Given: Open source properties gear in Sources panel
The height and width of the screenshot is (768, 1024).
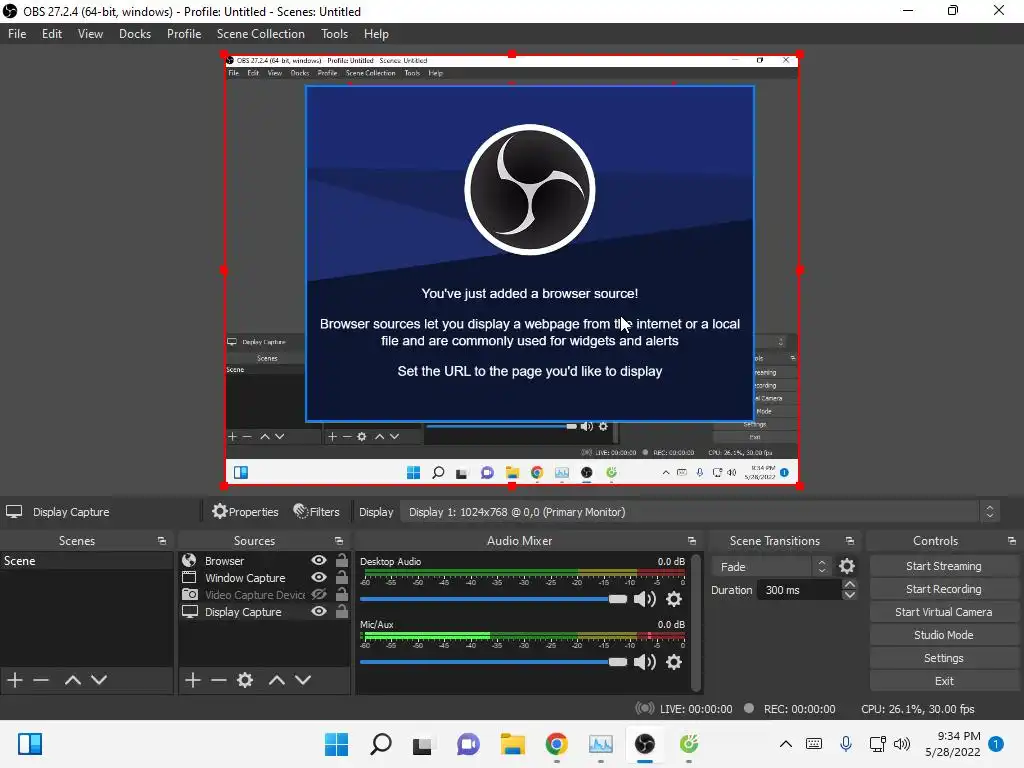Looking at the screenshot, I should (245, 680).
